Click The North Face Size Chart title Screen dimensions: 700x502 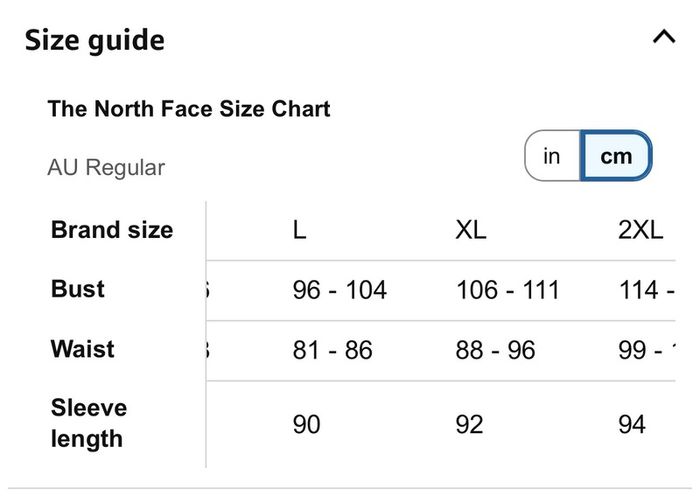pos(189,109)
